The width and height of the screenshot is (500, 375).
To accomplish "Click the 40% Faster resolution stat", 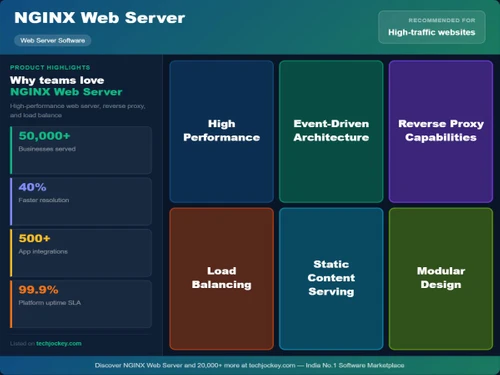I will pyautogui.click(x=81, y=201).
